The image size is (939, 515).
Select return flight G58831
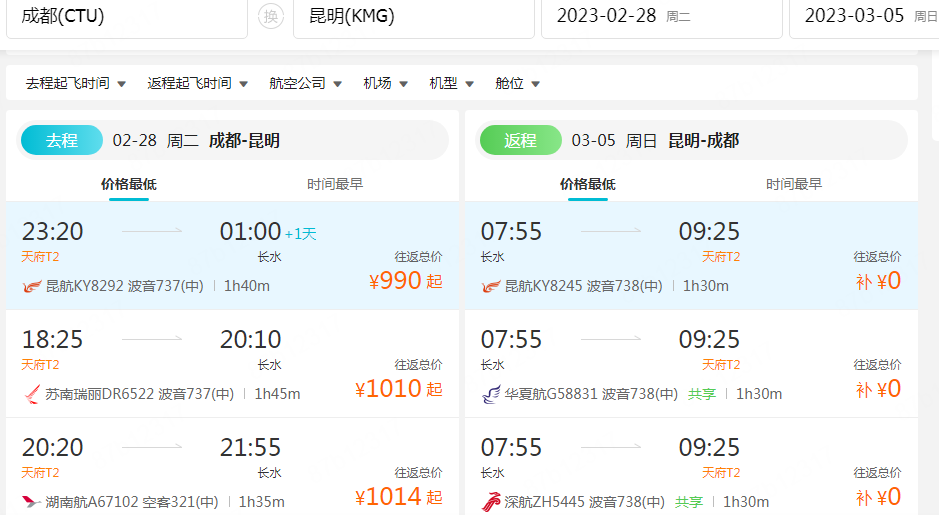pos(691,363)
